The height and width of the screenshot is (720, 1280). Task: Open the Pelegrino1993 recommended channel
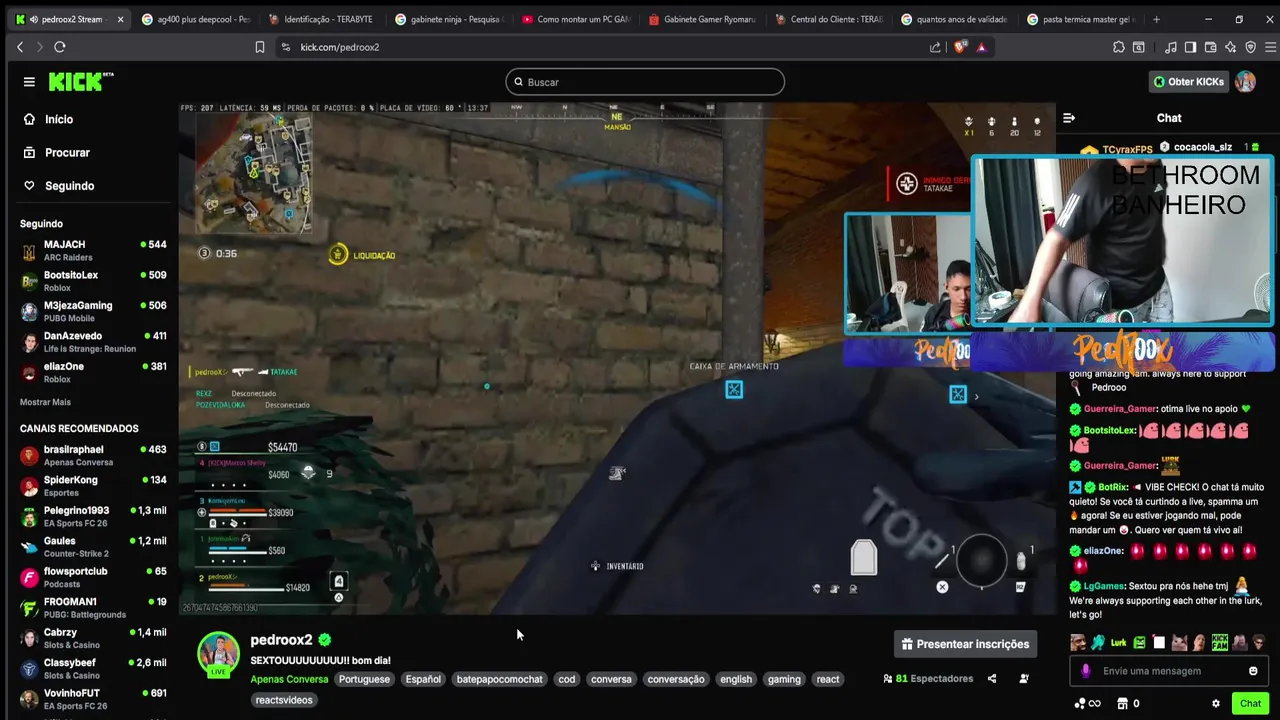click(x=93, y=516)
